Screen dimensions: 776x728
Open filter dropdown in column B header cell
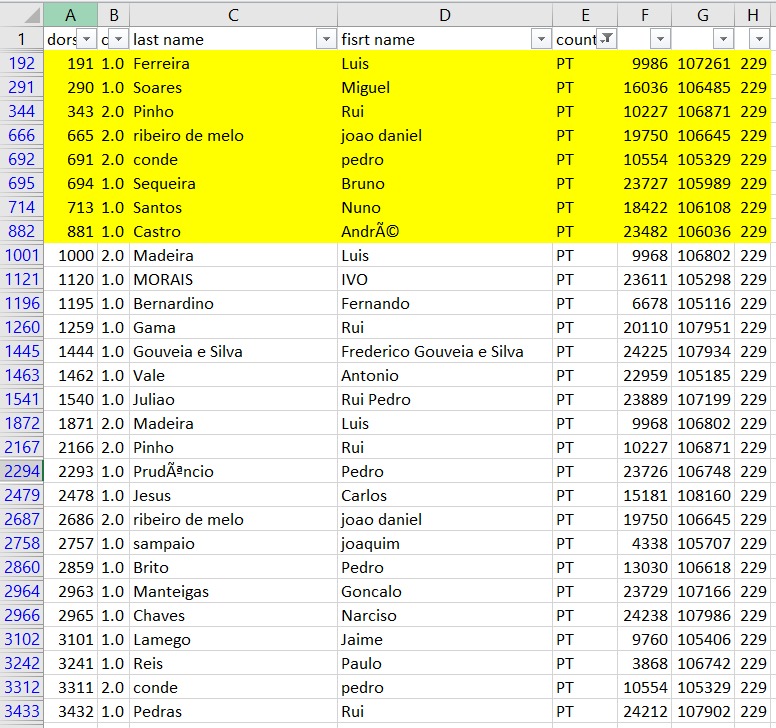click(x=118, y=39)
